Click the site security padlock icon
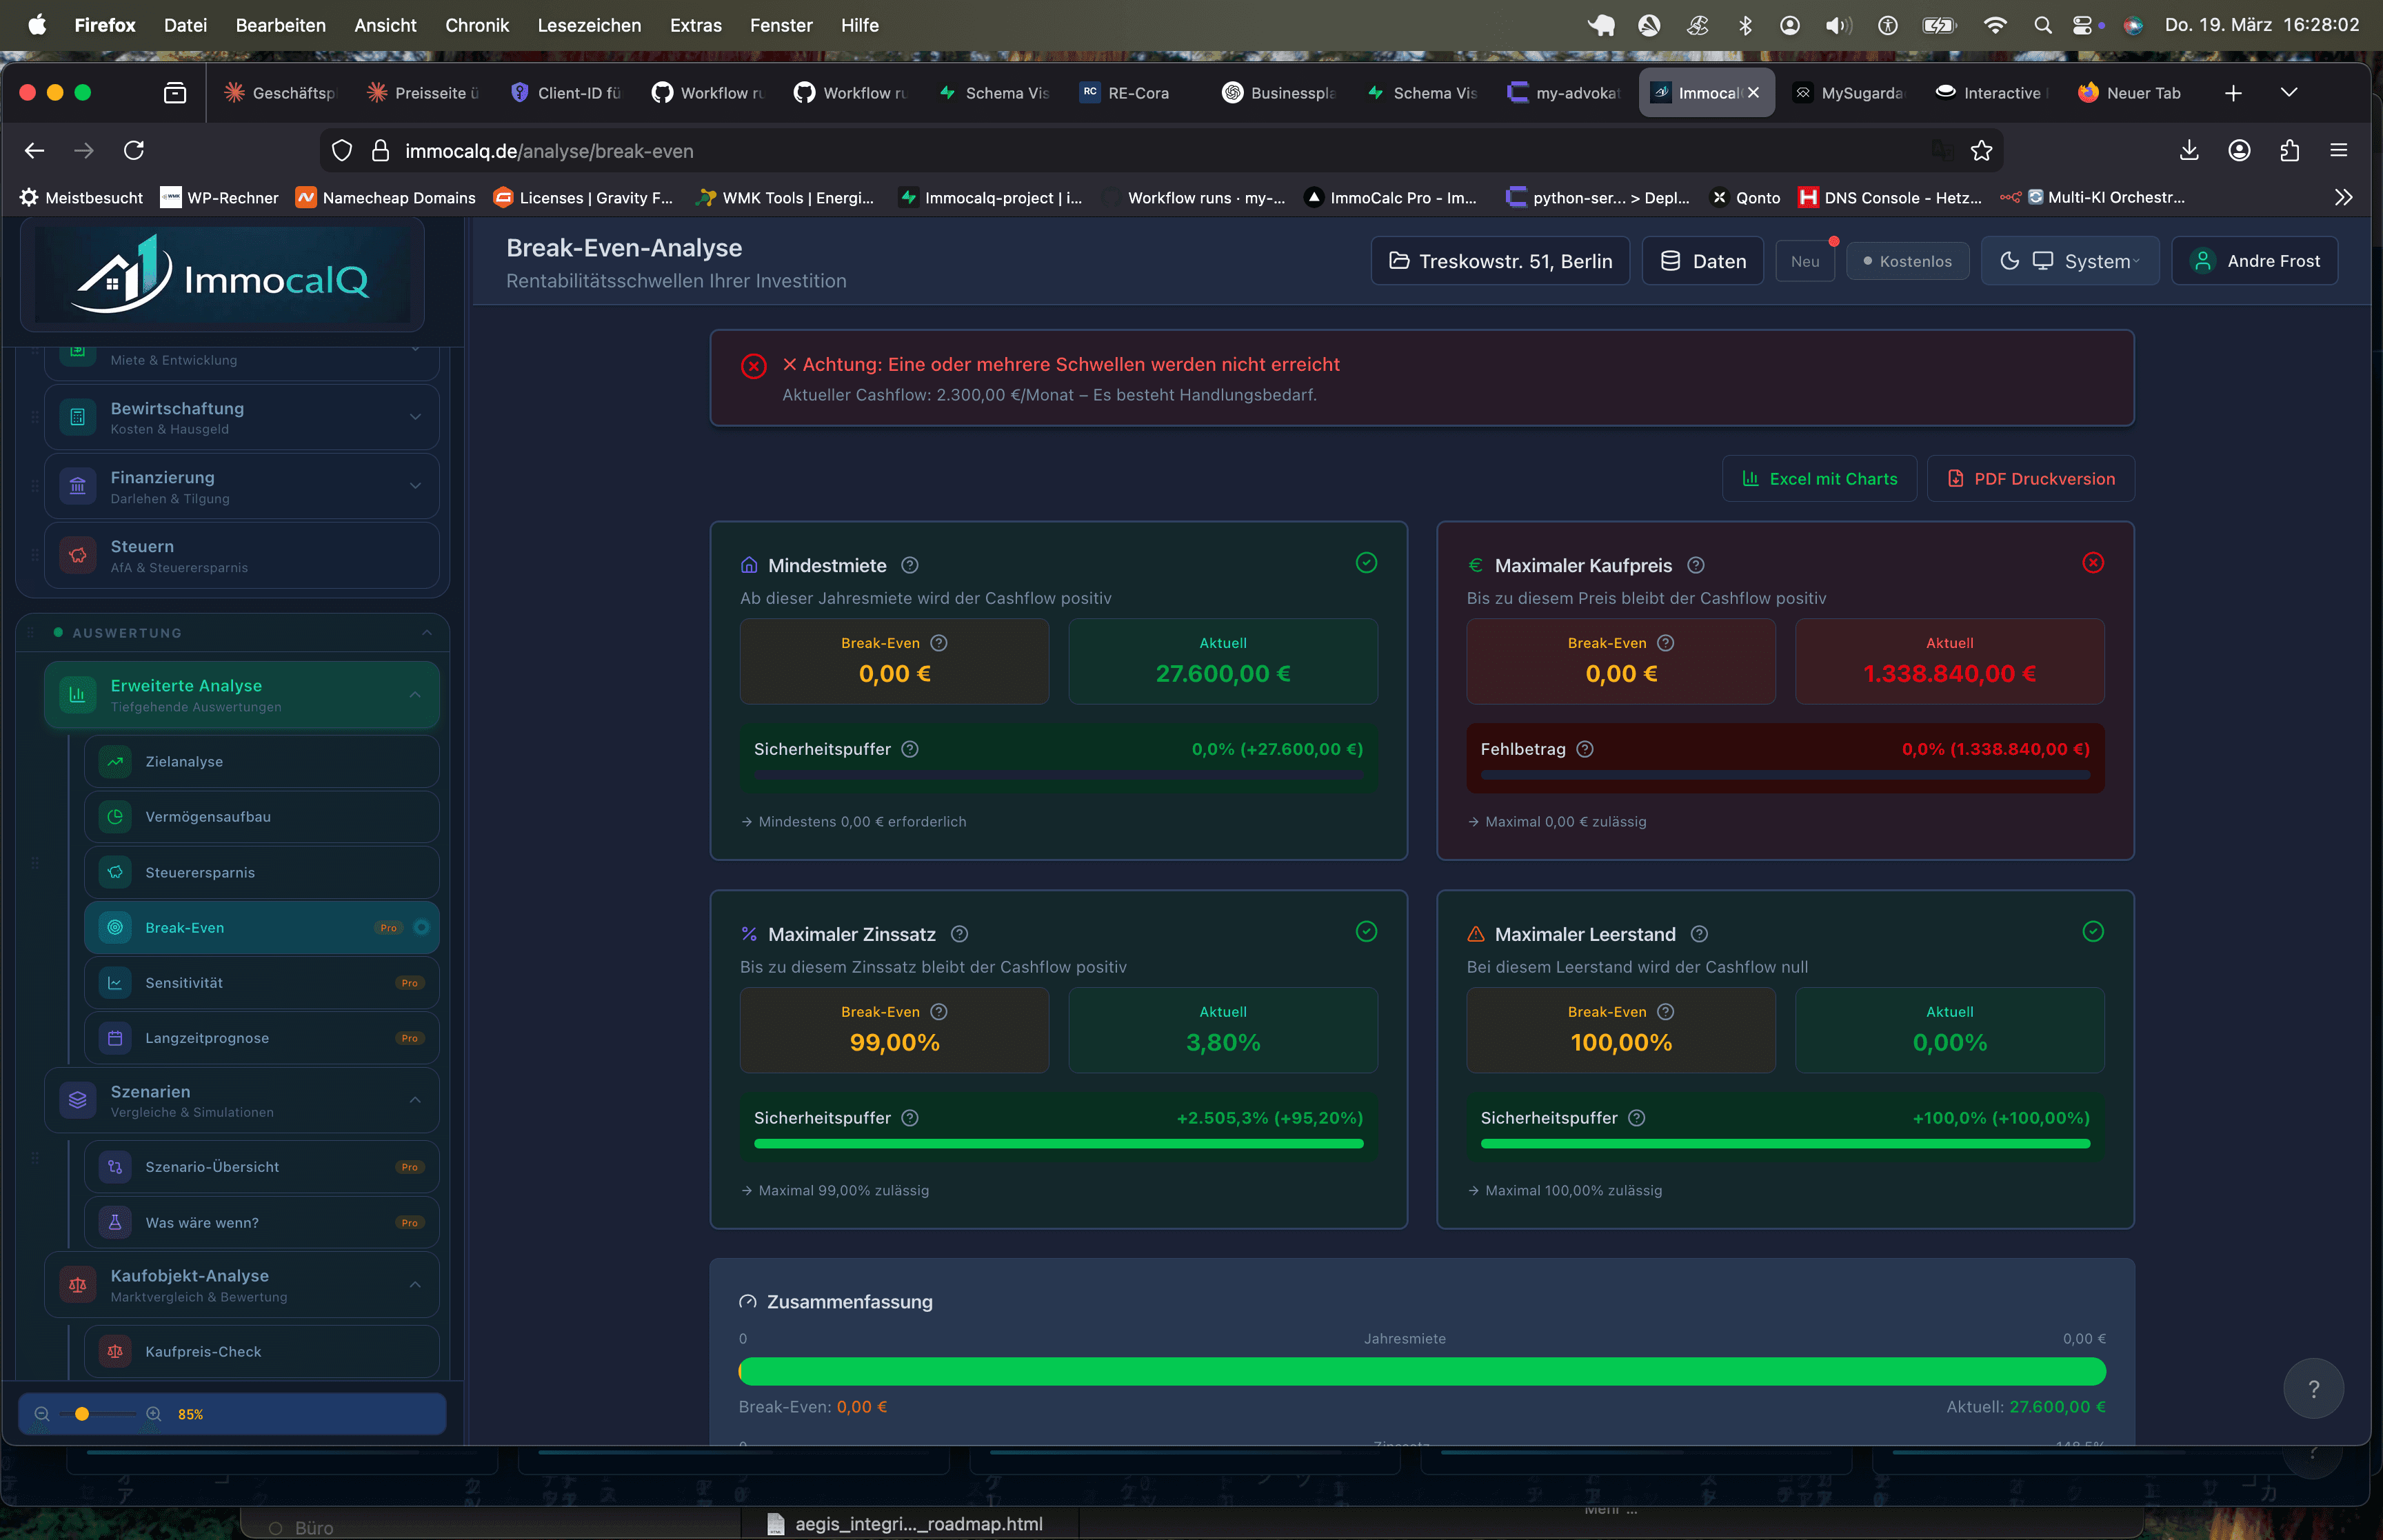The image size is (2383, 1540). [x=380, y=151]
